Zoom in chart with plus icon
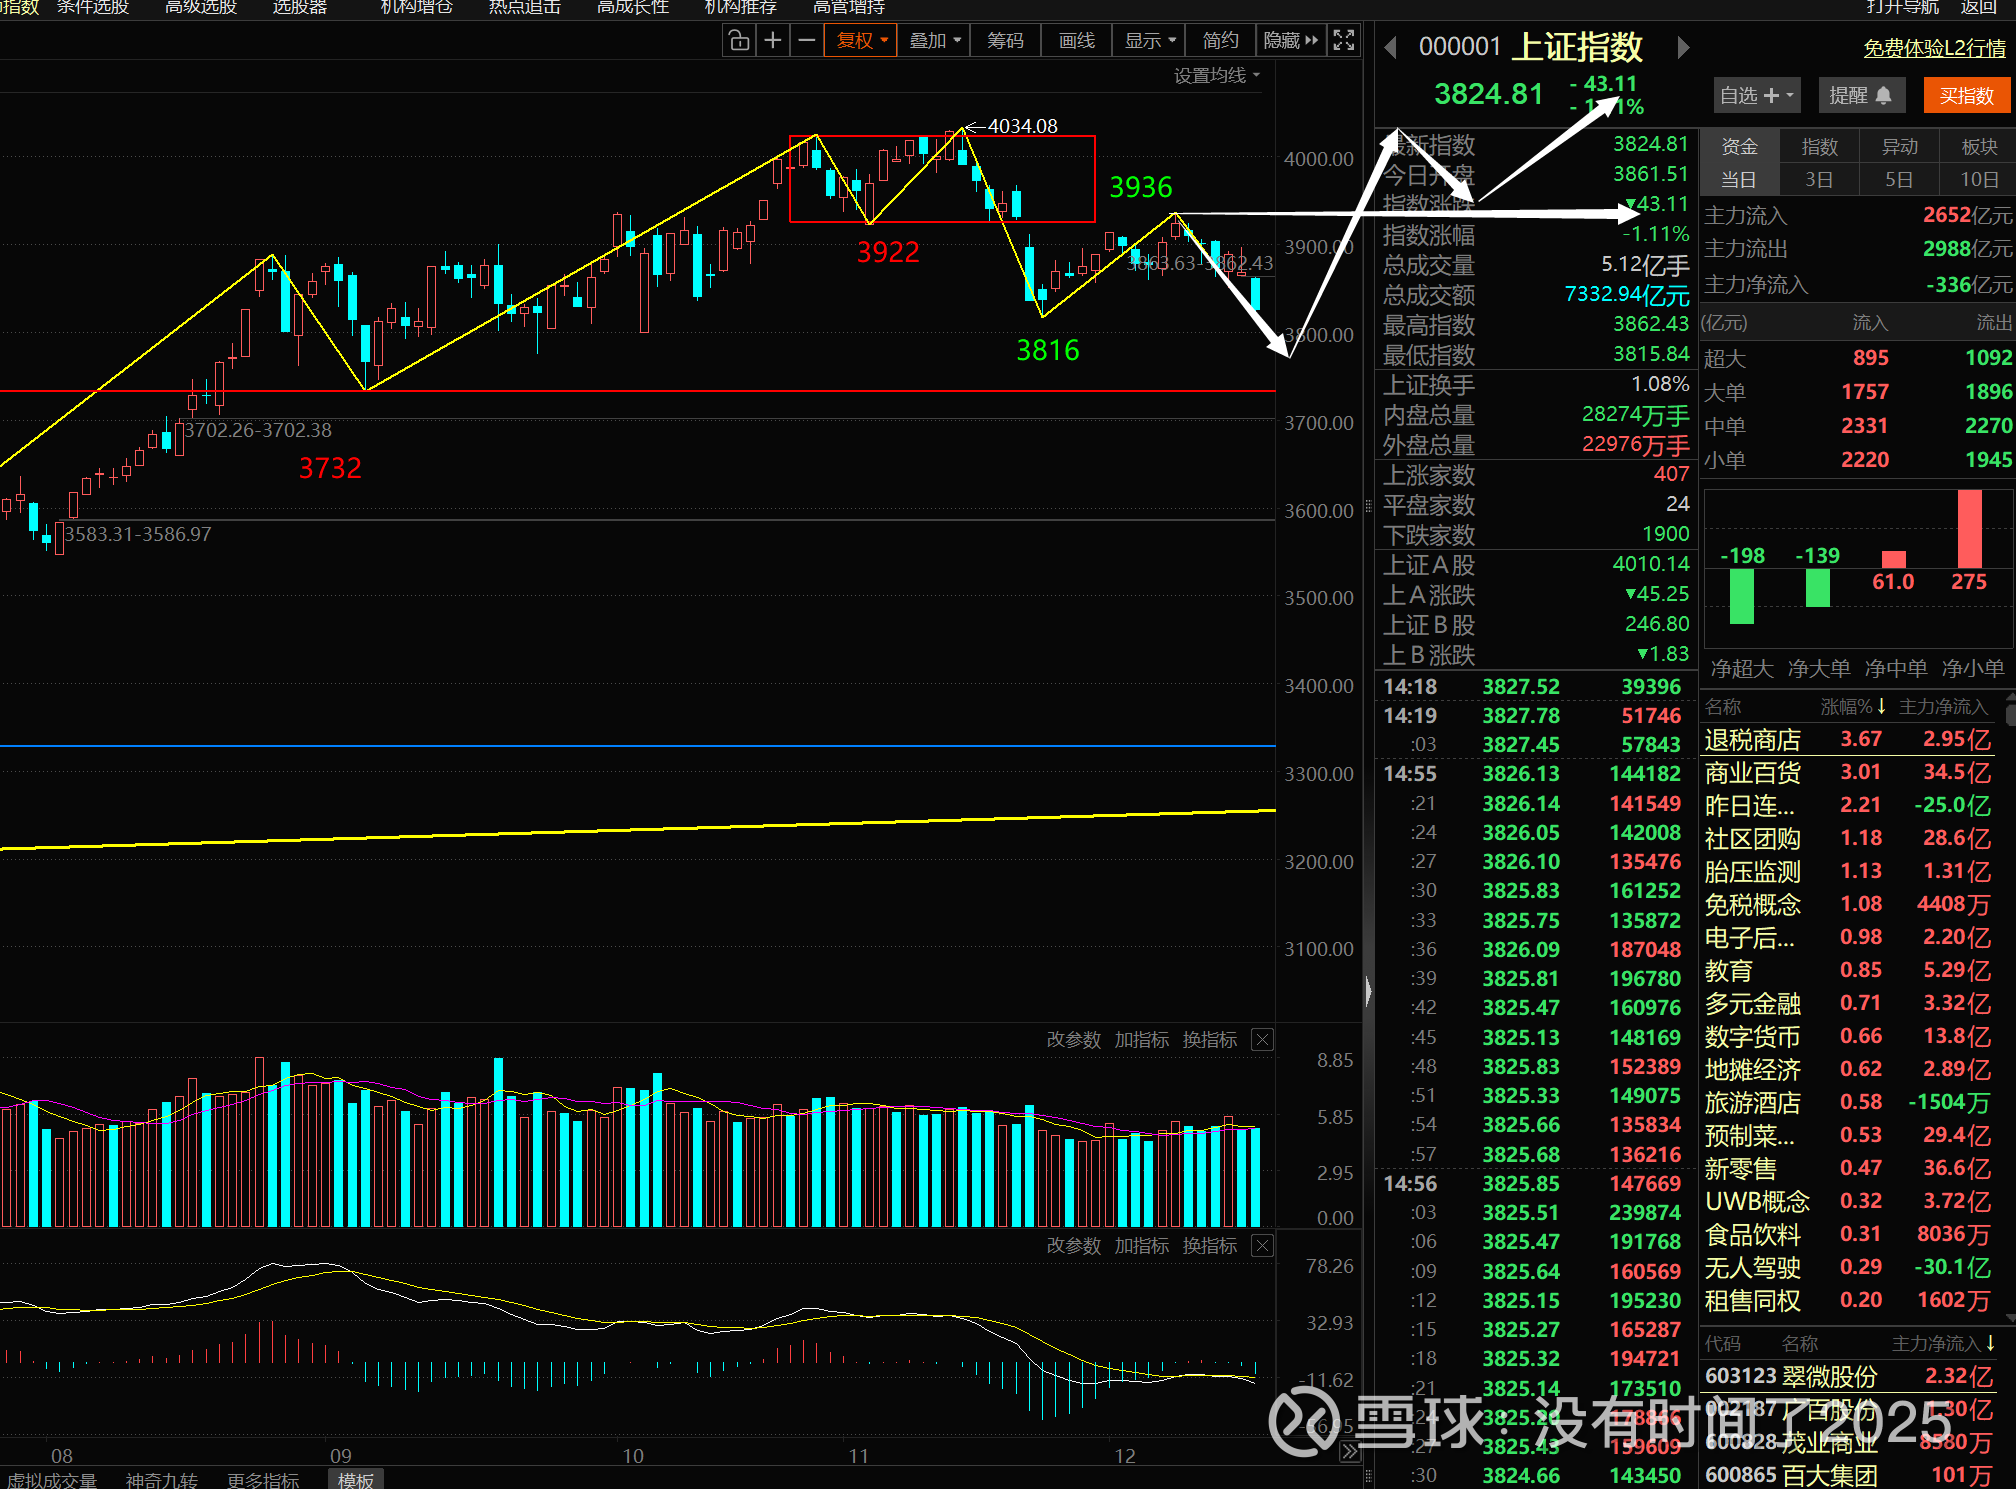Image resolution: width=2016 pixels, height=1489 pixels. click(773, 41)
